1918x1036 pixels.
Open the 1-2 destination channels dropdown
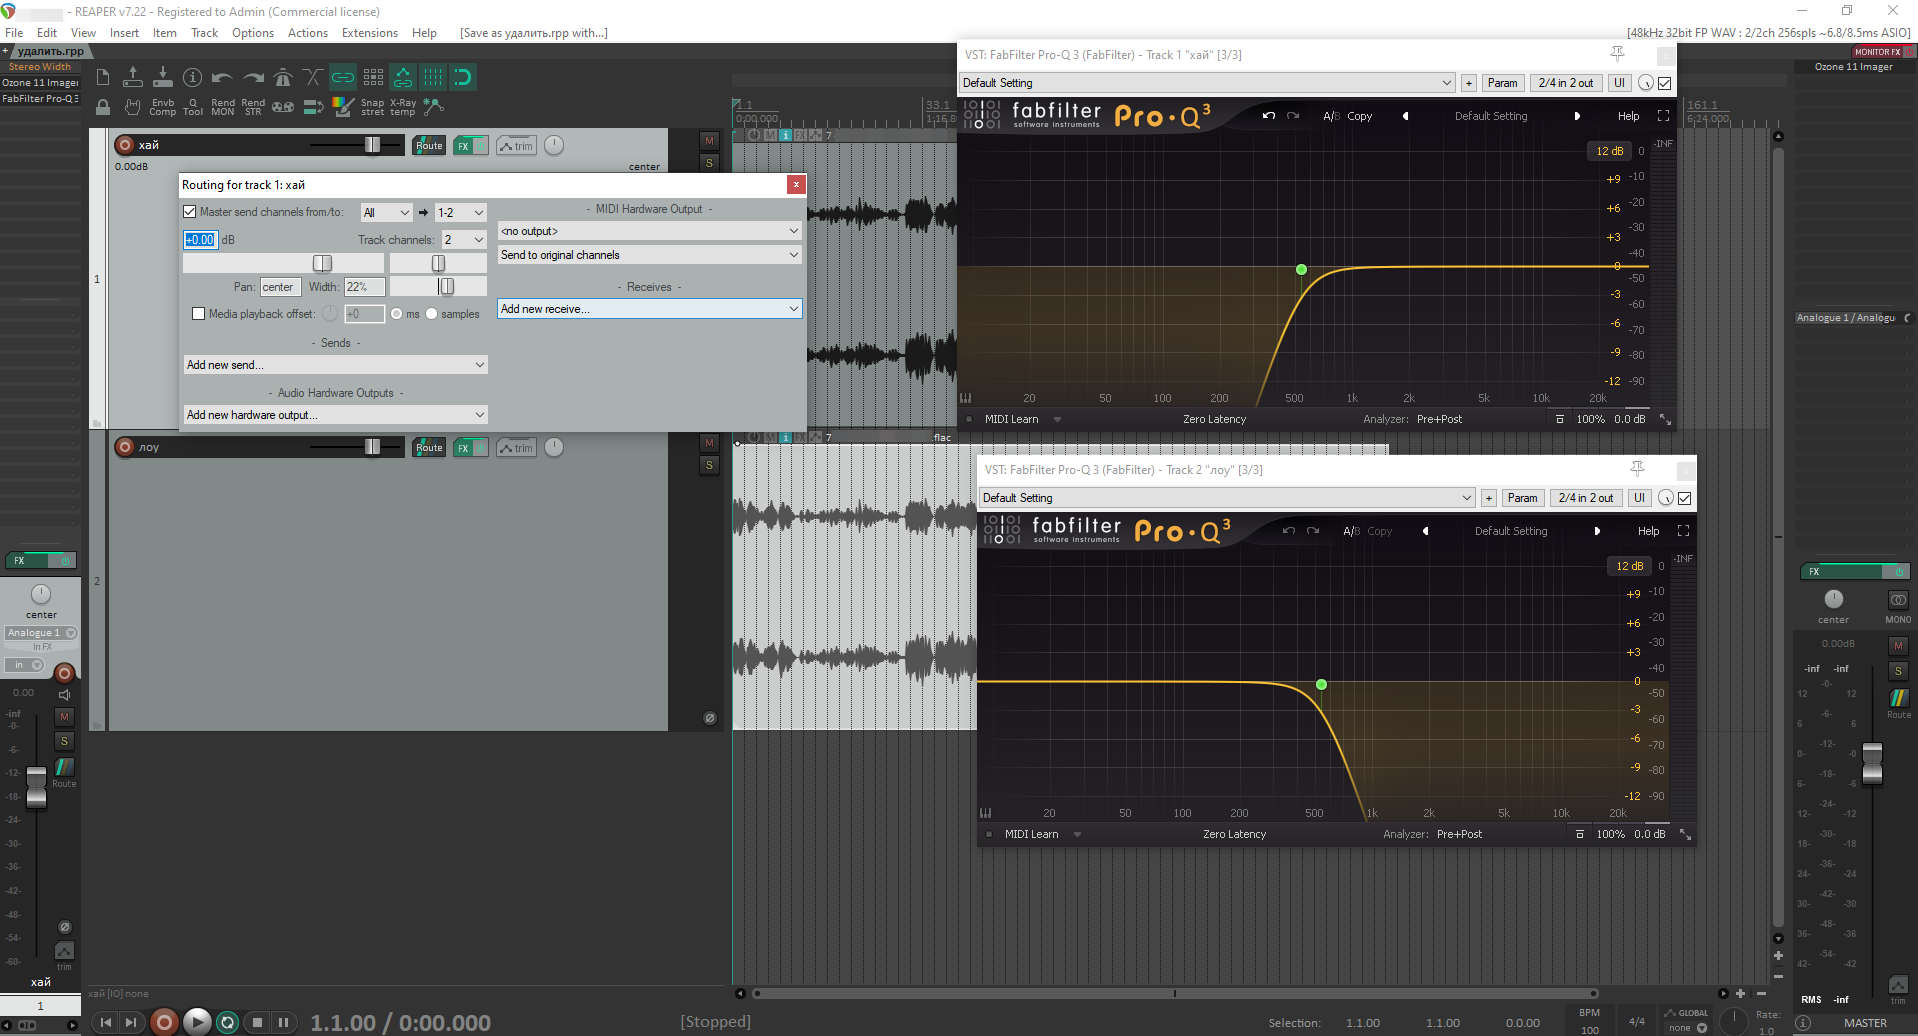coord(460,213)
